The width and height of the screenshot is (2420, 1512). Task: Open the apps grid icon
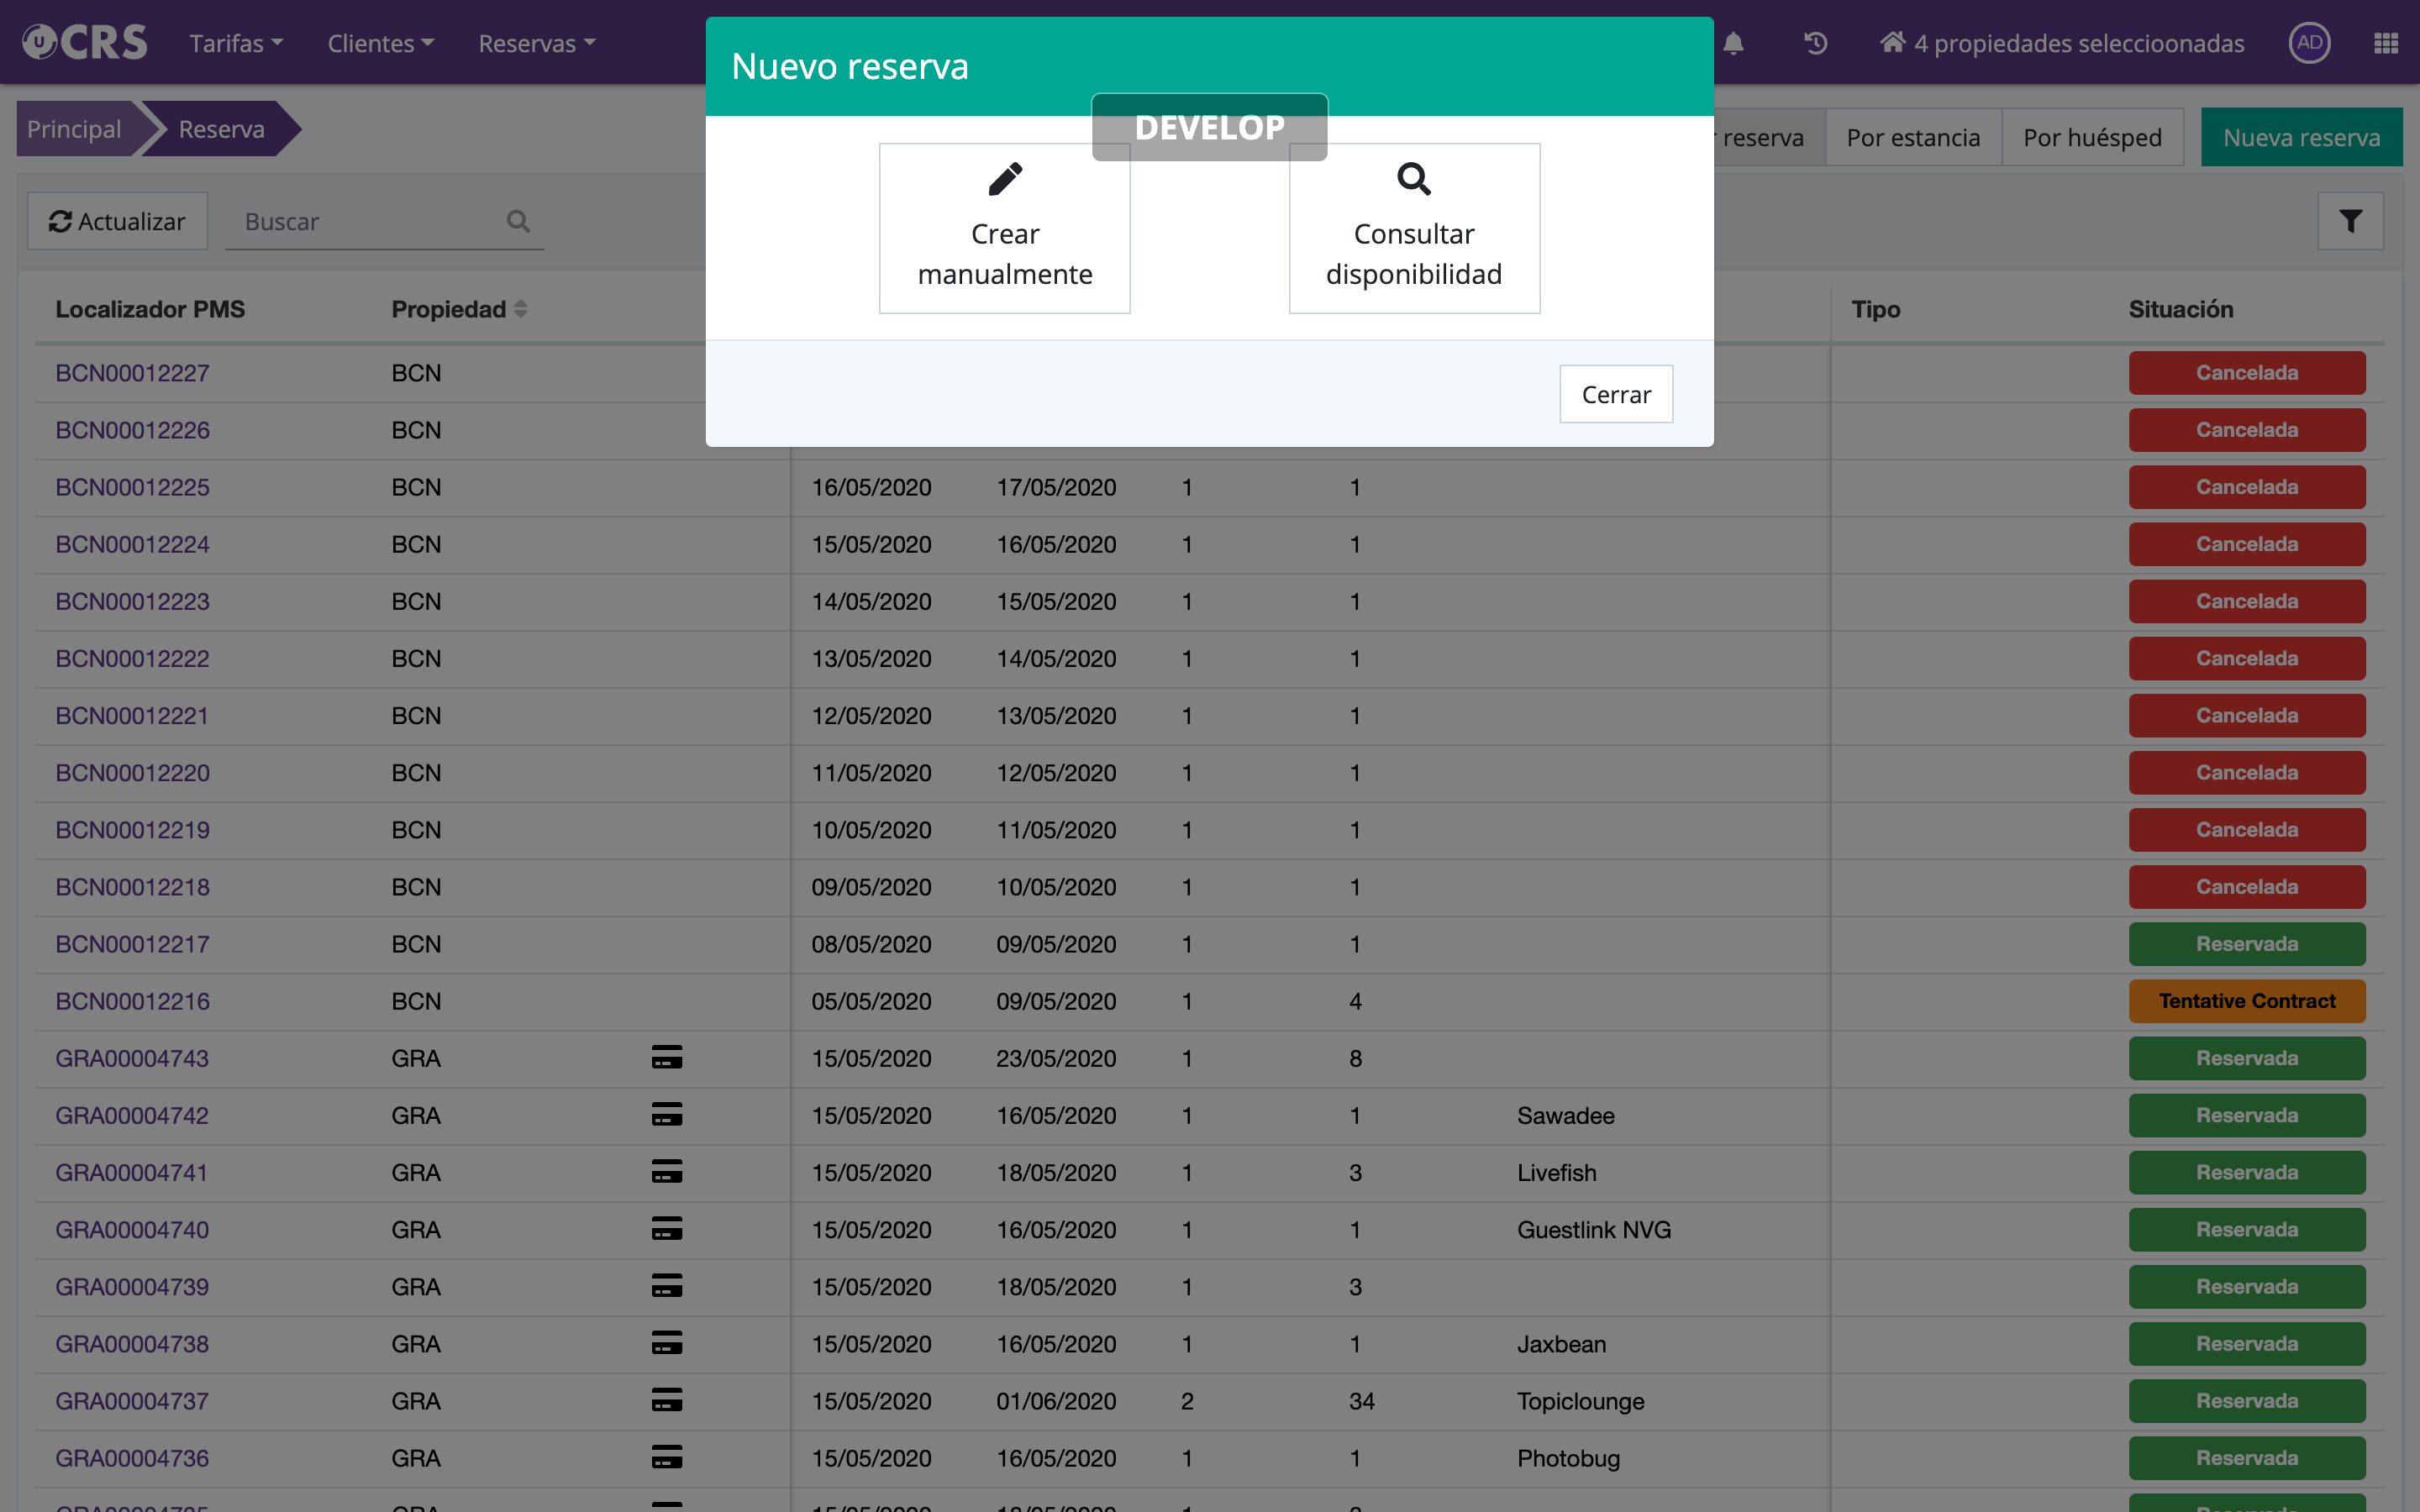click(2385, 43)
